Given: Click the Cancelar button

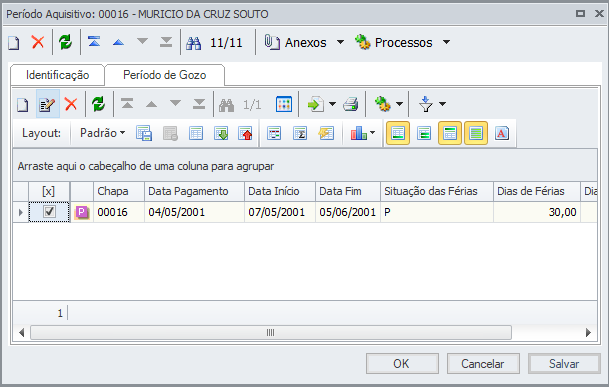Looking at the screenshot, I should 483,364.
